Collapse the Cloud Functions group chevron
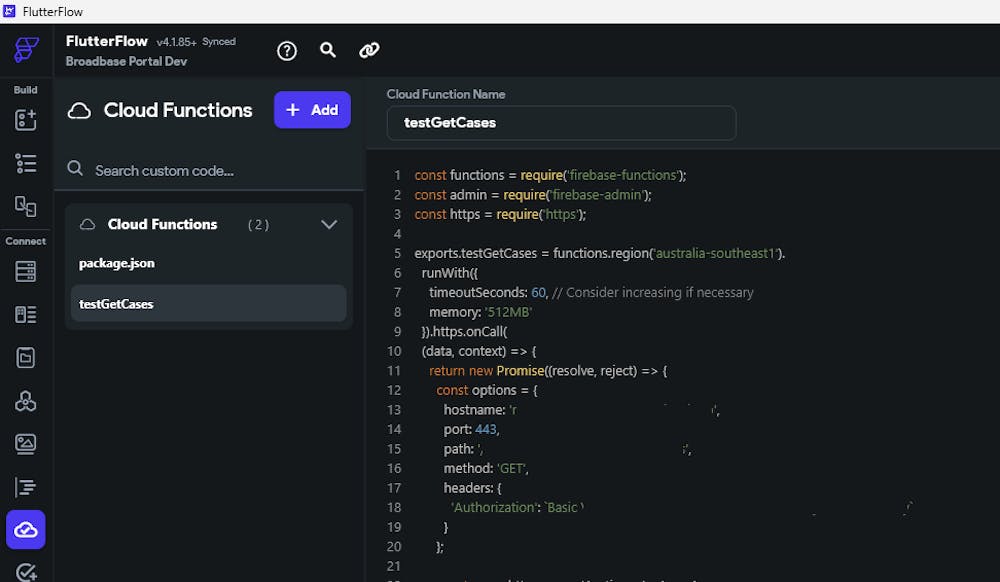Screen dimensions: 1000x582 coord(329,225)
